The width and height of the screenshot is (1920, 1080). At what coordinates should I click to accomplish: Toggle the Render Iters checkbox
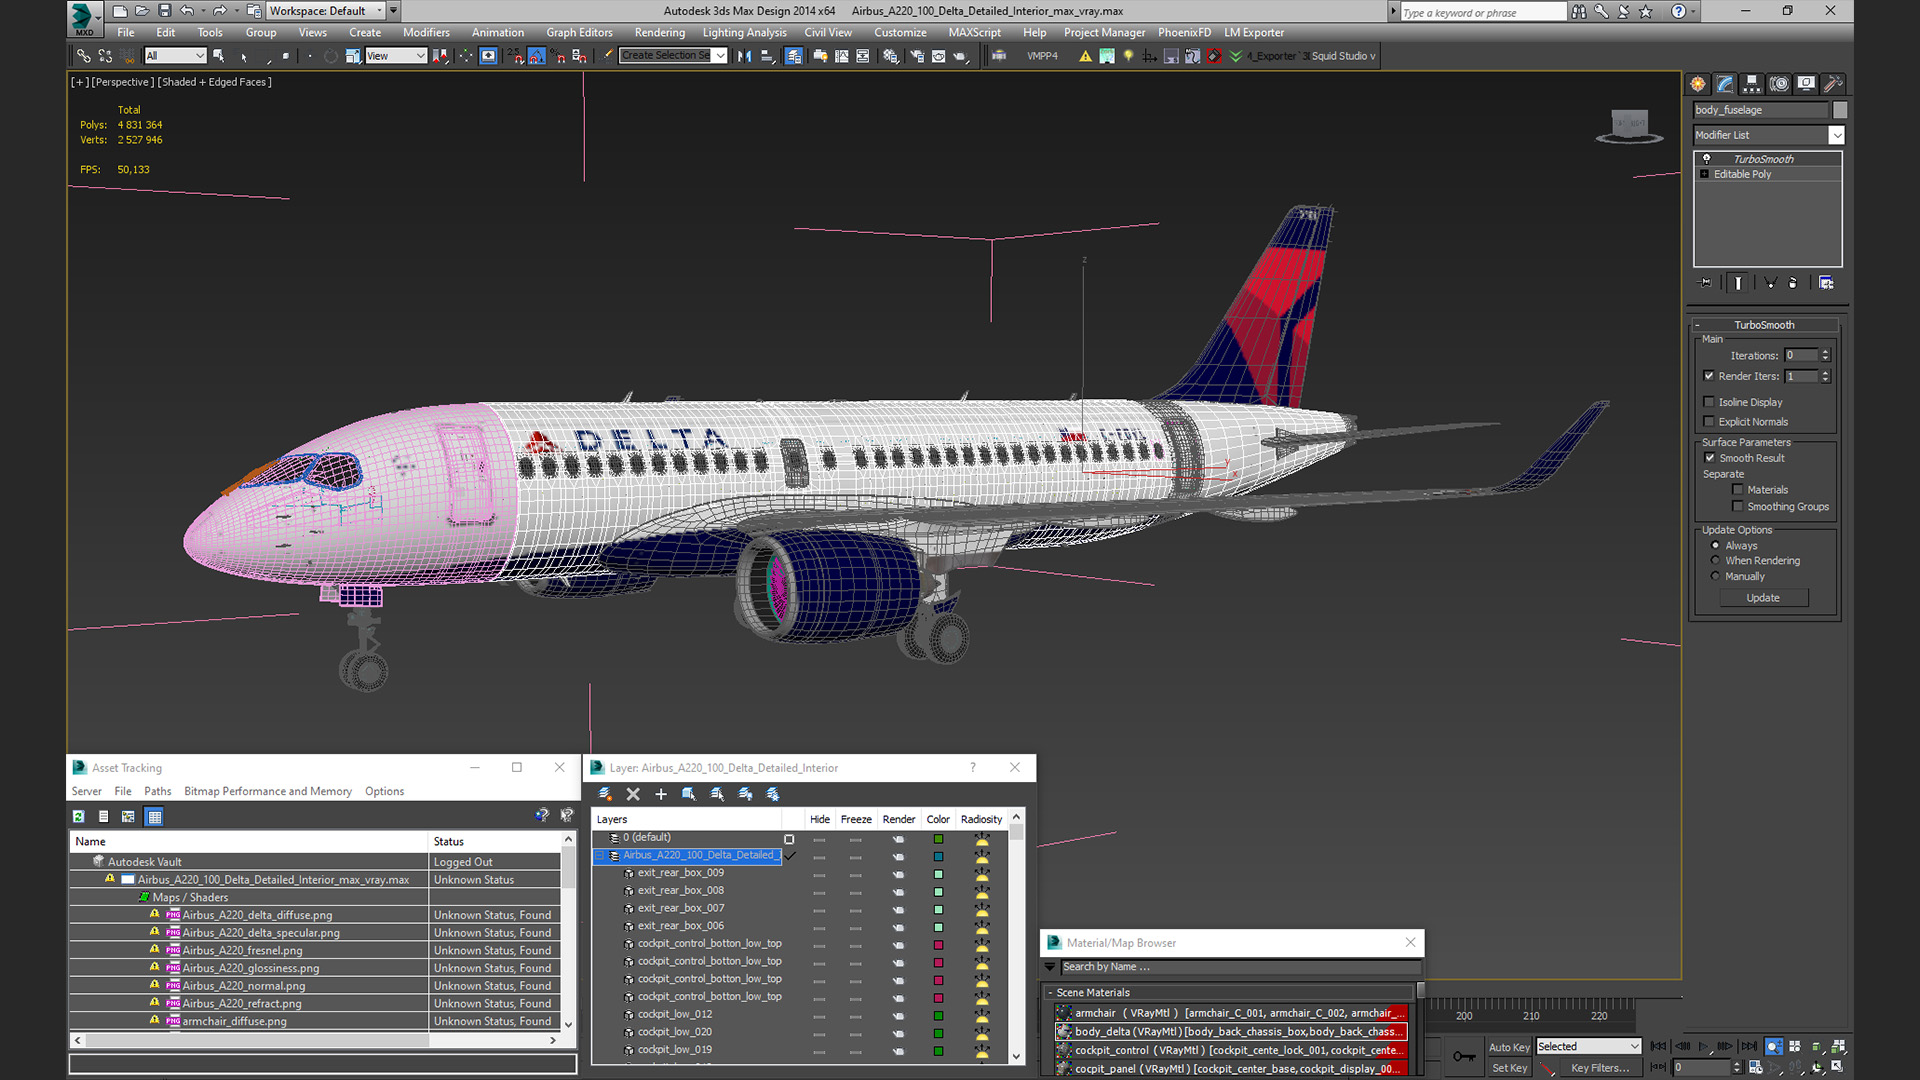point(1709,376)
